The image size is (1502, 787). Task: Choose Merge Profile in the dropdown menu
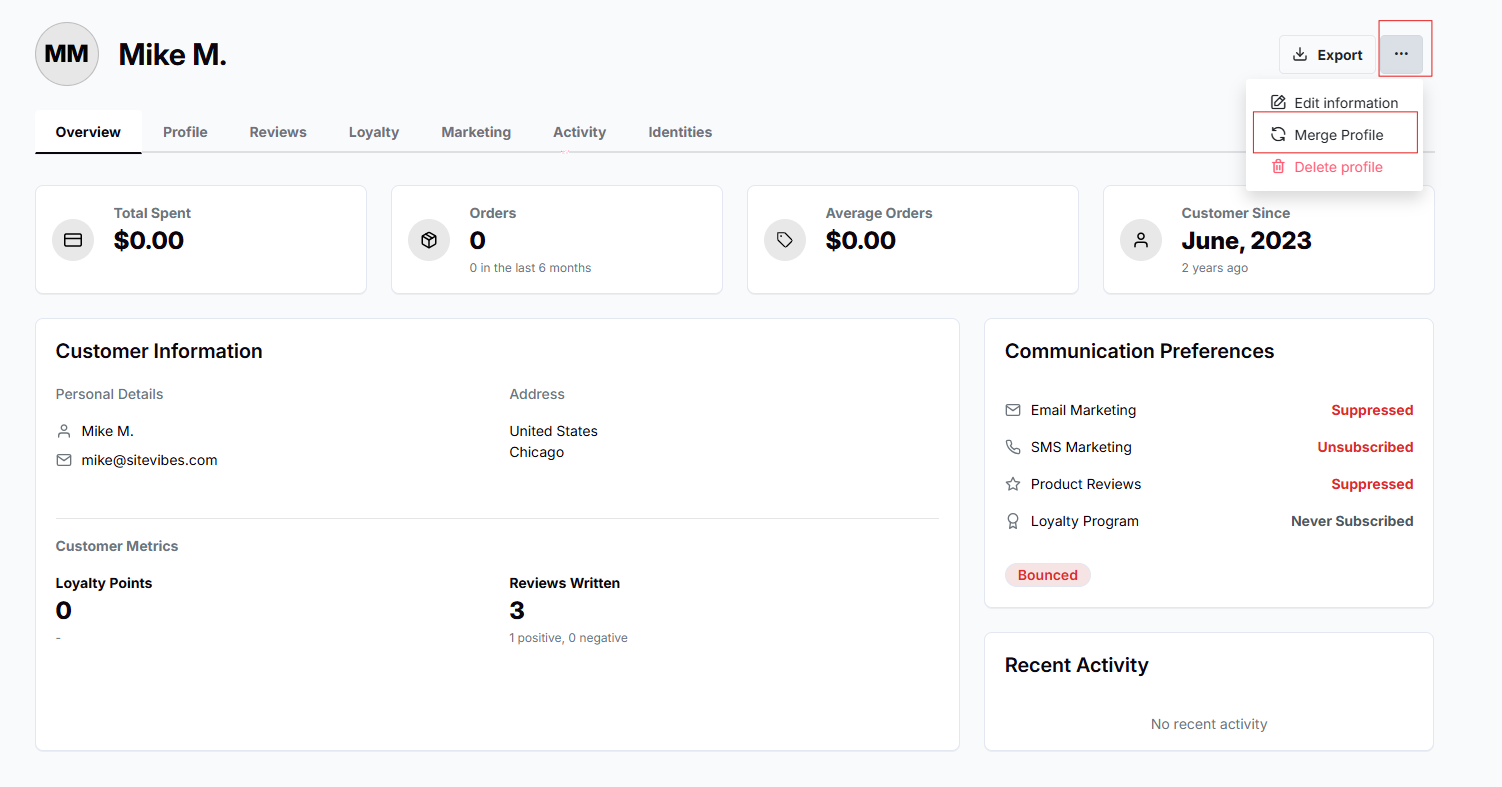[1334, 135]
